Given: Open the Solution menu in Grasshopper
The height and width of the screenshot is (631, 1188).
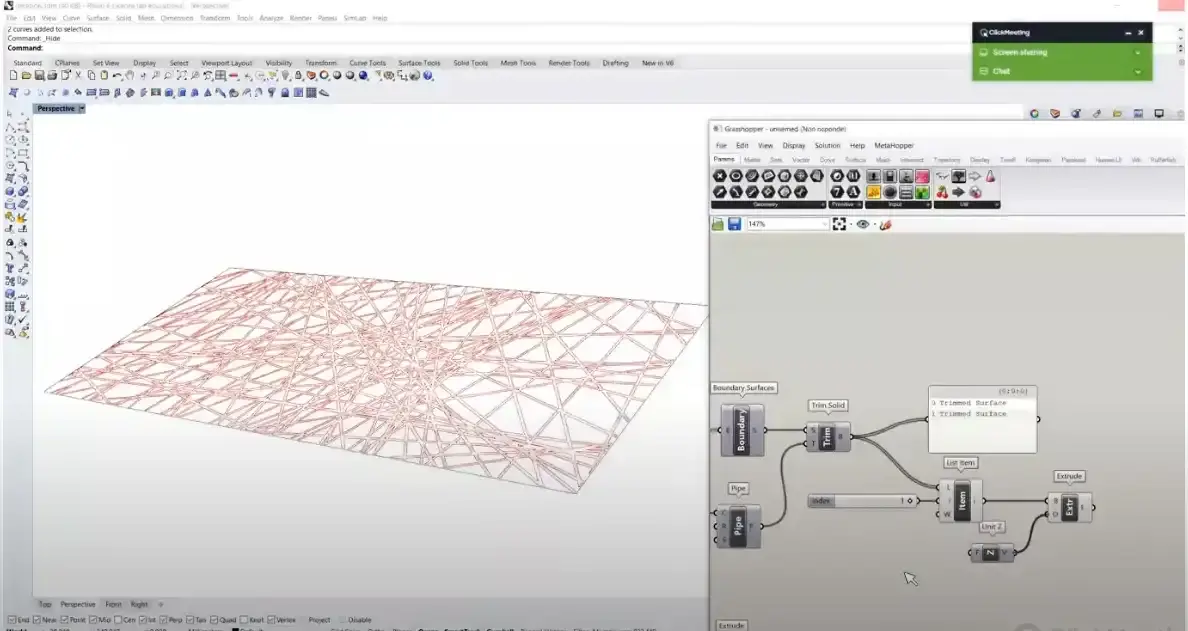Looking at the screenshot, I should [827, 145].
